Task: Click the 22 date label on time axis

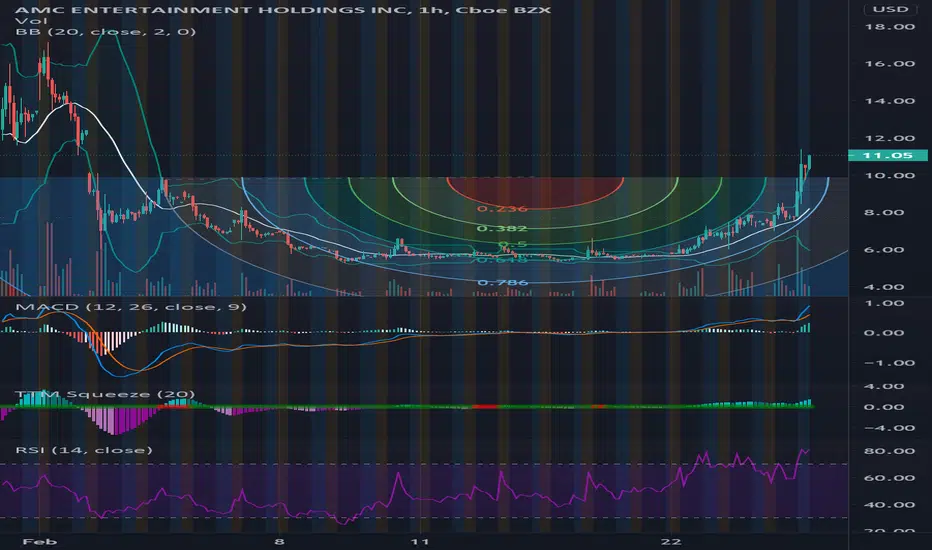Action: tap(670, 542)
